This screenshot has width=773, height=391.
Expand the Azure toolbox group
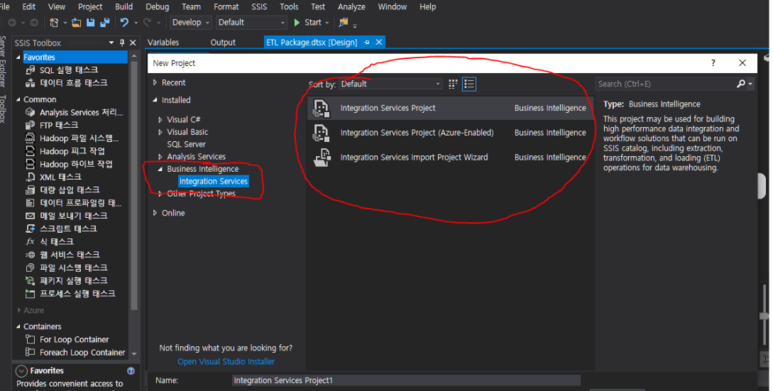click(19, 310)
